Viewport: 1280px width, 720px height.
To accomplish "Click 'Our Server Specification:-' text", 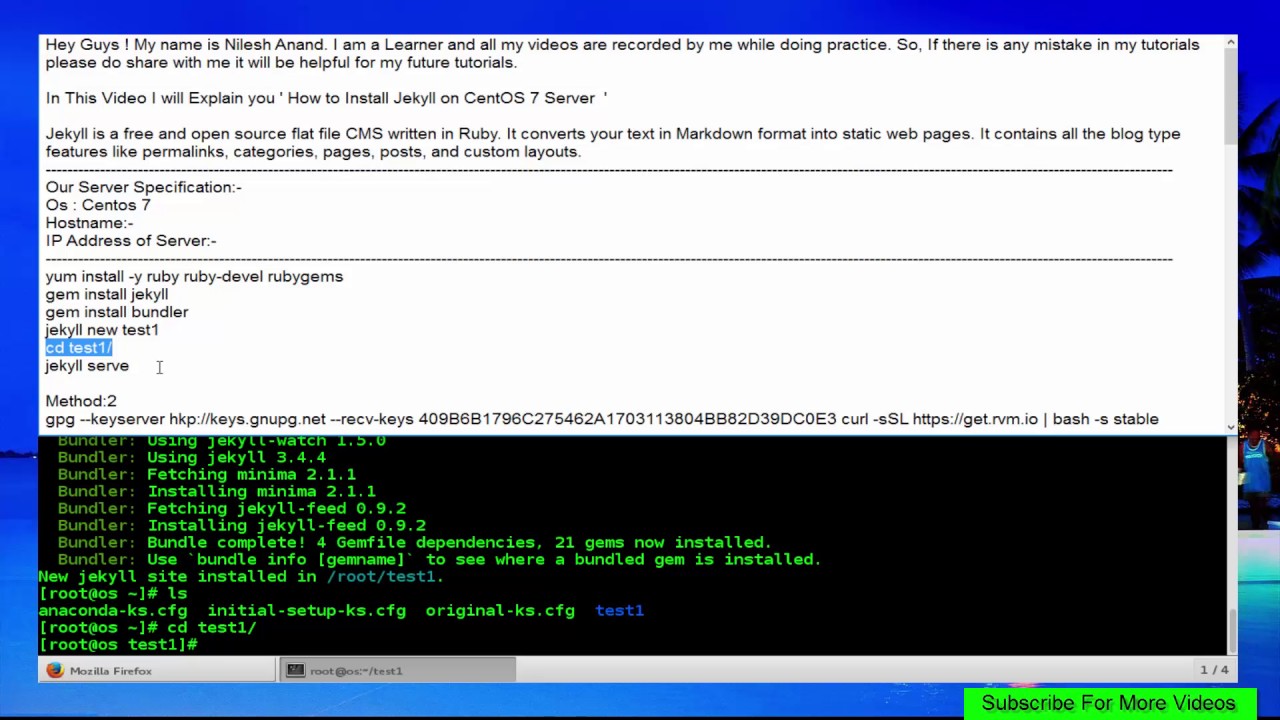I will [x=144, y=187].
